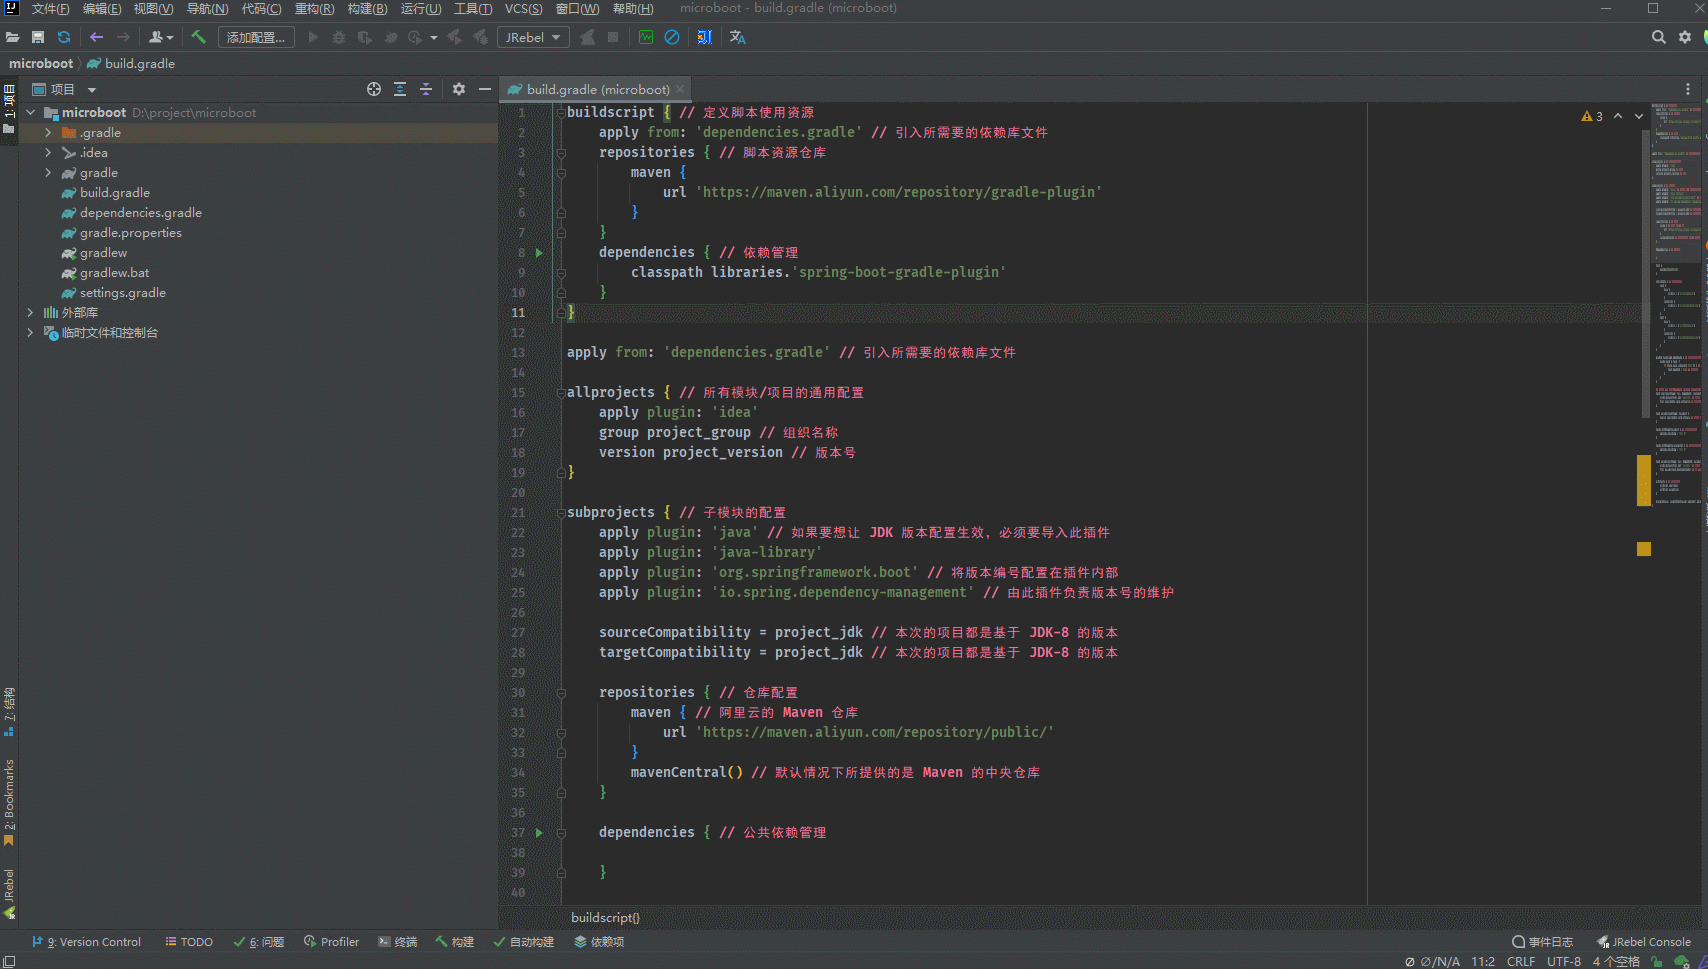
Task: Open 9: Version Control tool window
Action: tap(87, 942)
